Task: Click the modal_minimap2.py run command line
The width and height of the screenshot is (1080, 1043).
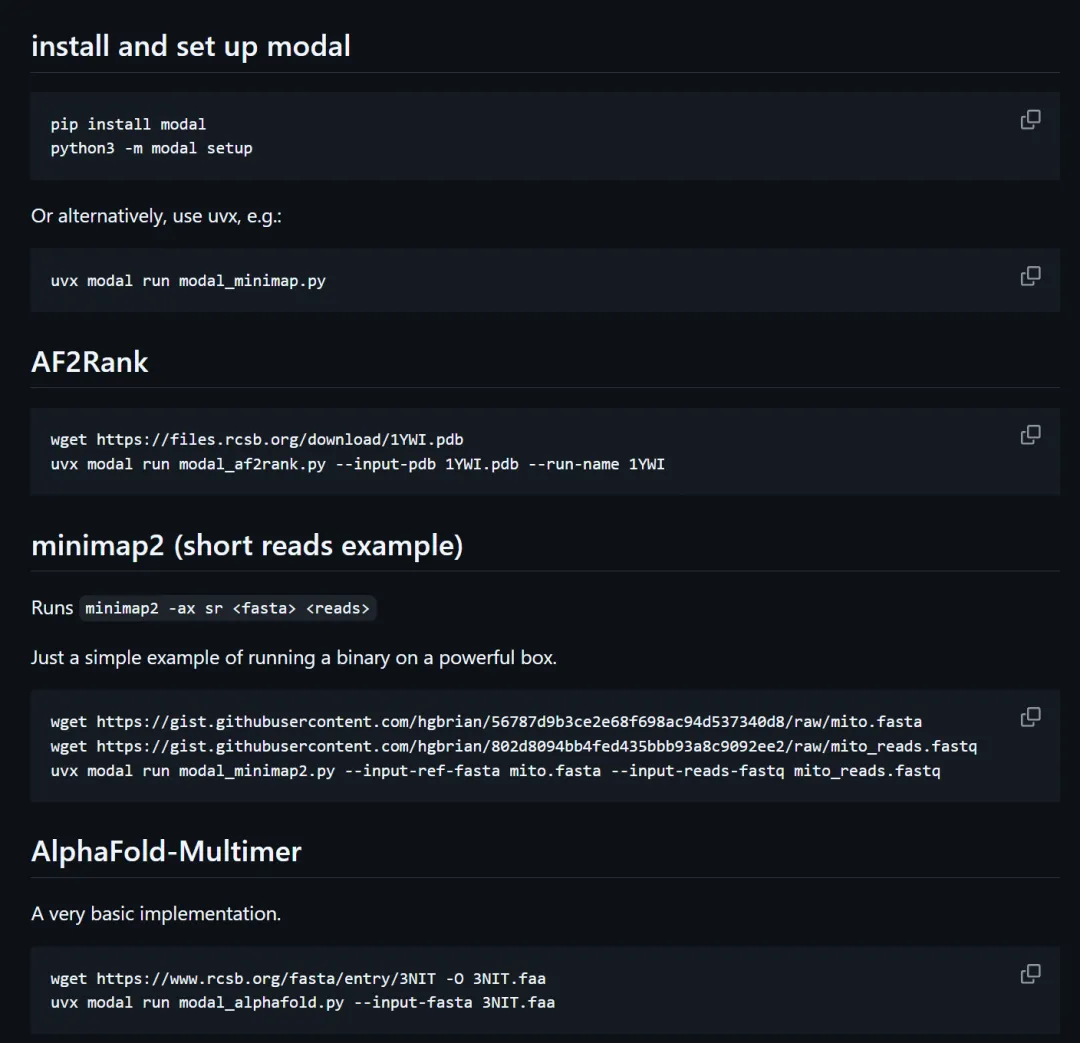Action: coord(495,771)
